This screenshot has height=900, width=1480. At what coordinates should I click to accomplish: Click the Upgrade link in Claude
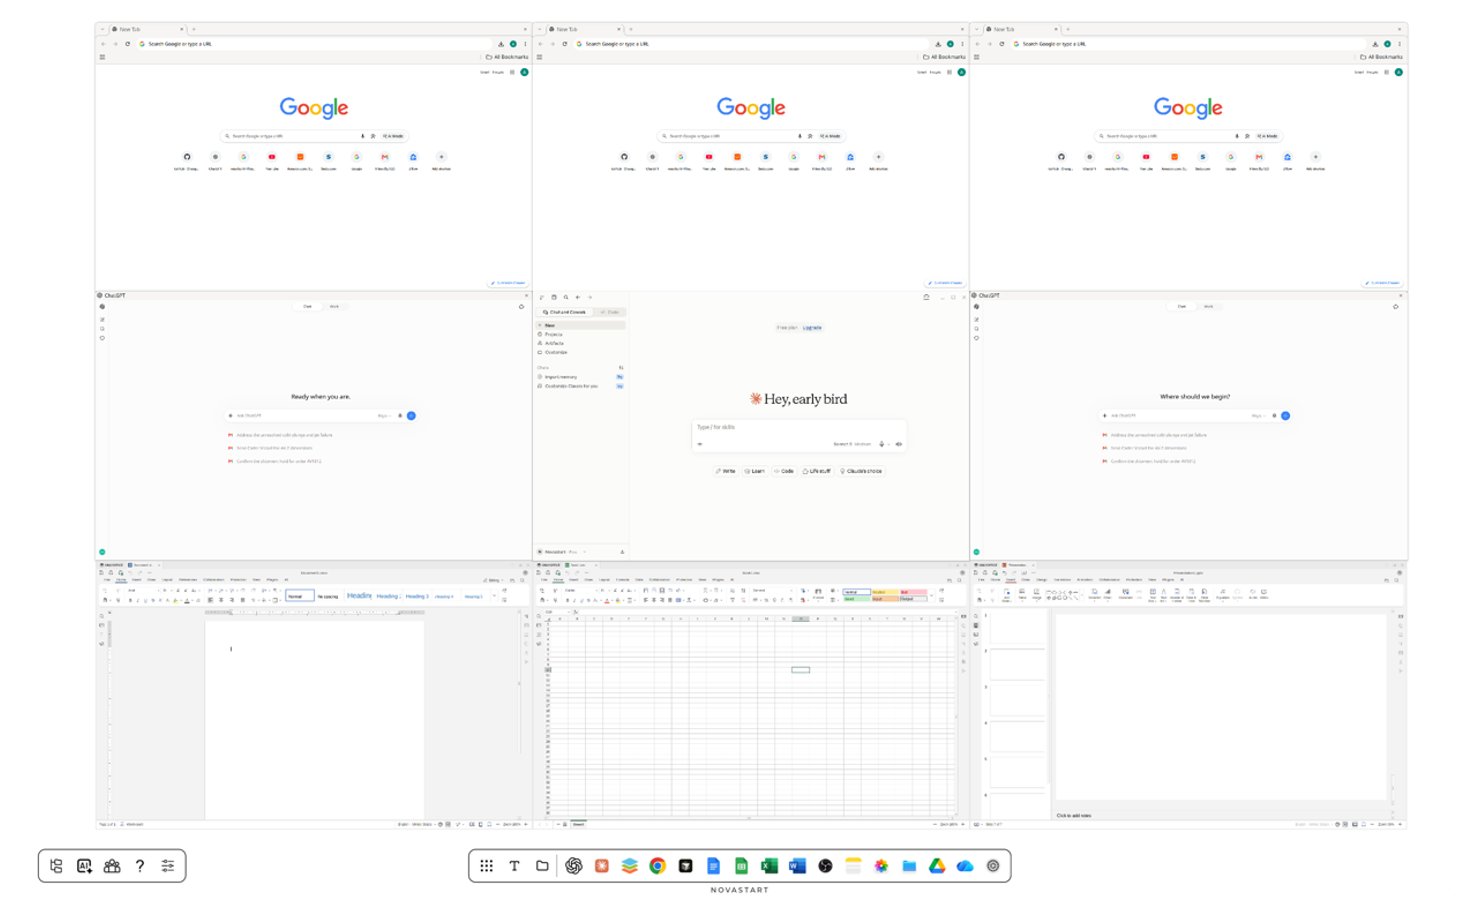812,328
